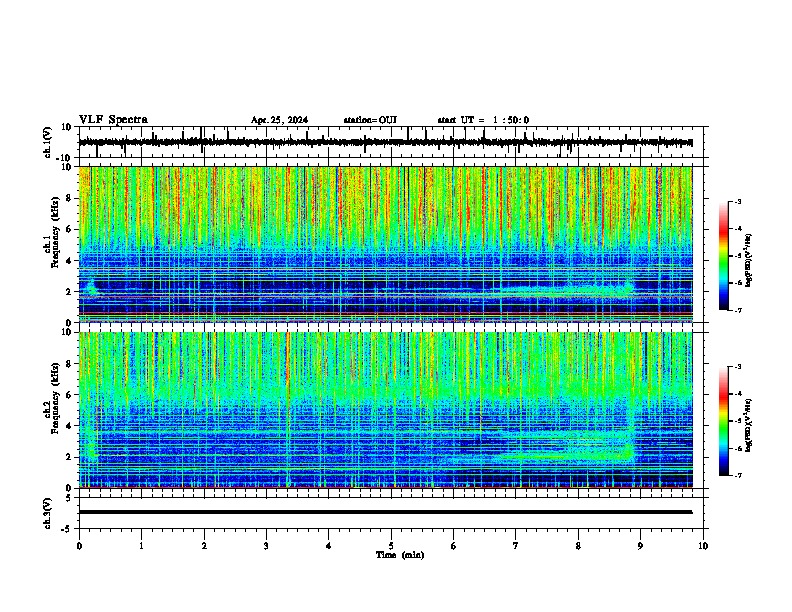
Task: Click the station label in the header
Action: pyautogui.click(x=370, y=120)
